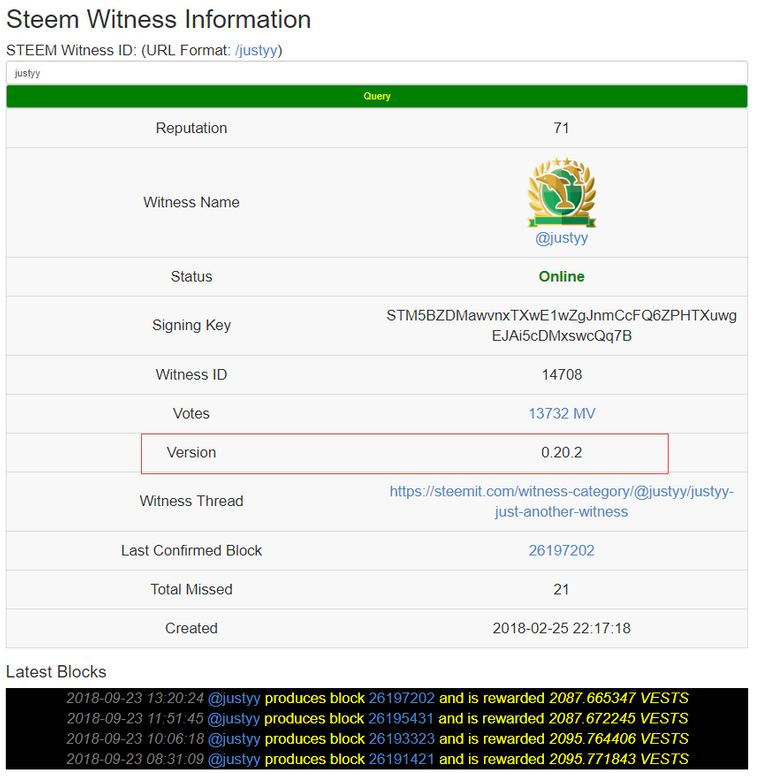Open the /justyy URL format link
This screenshot has width=768, height=780.
(256, 50)
